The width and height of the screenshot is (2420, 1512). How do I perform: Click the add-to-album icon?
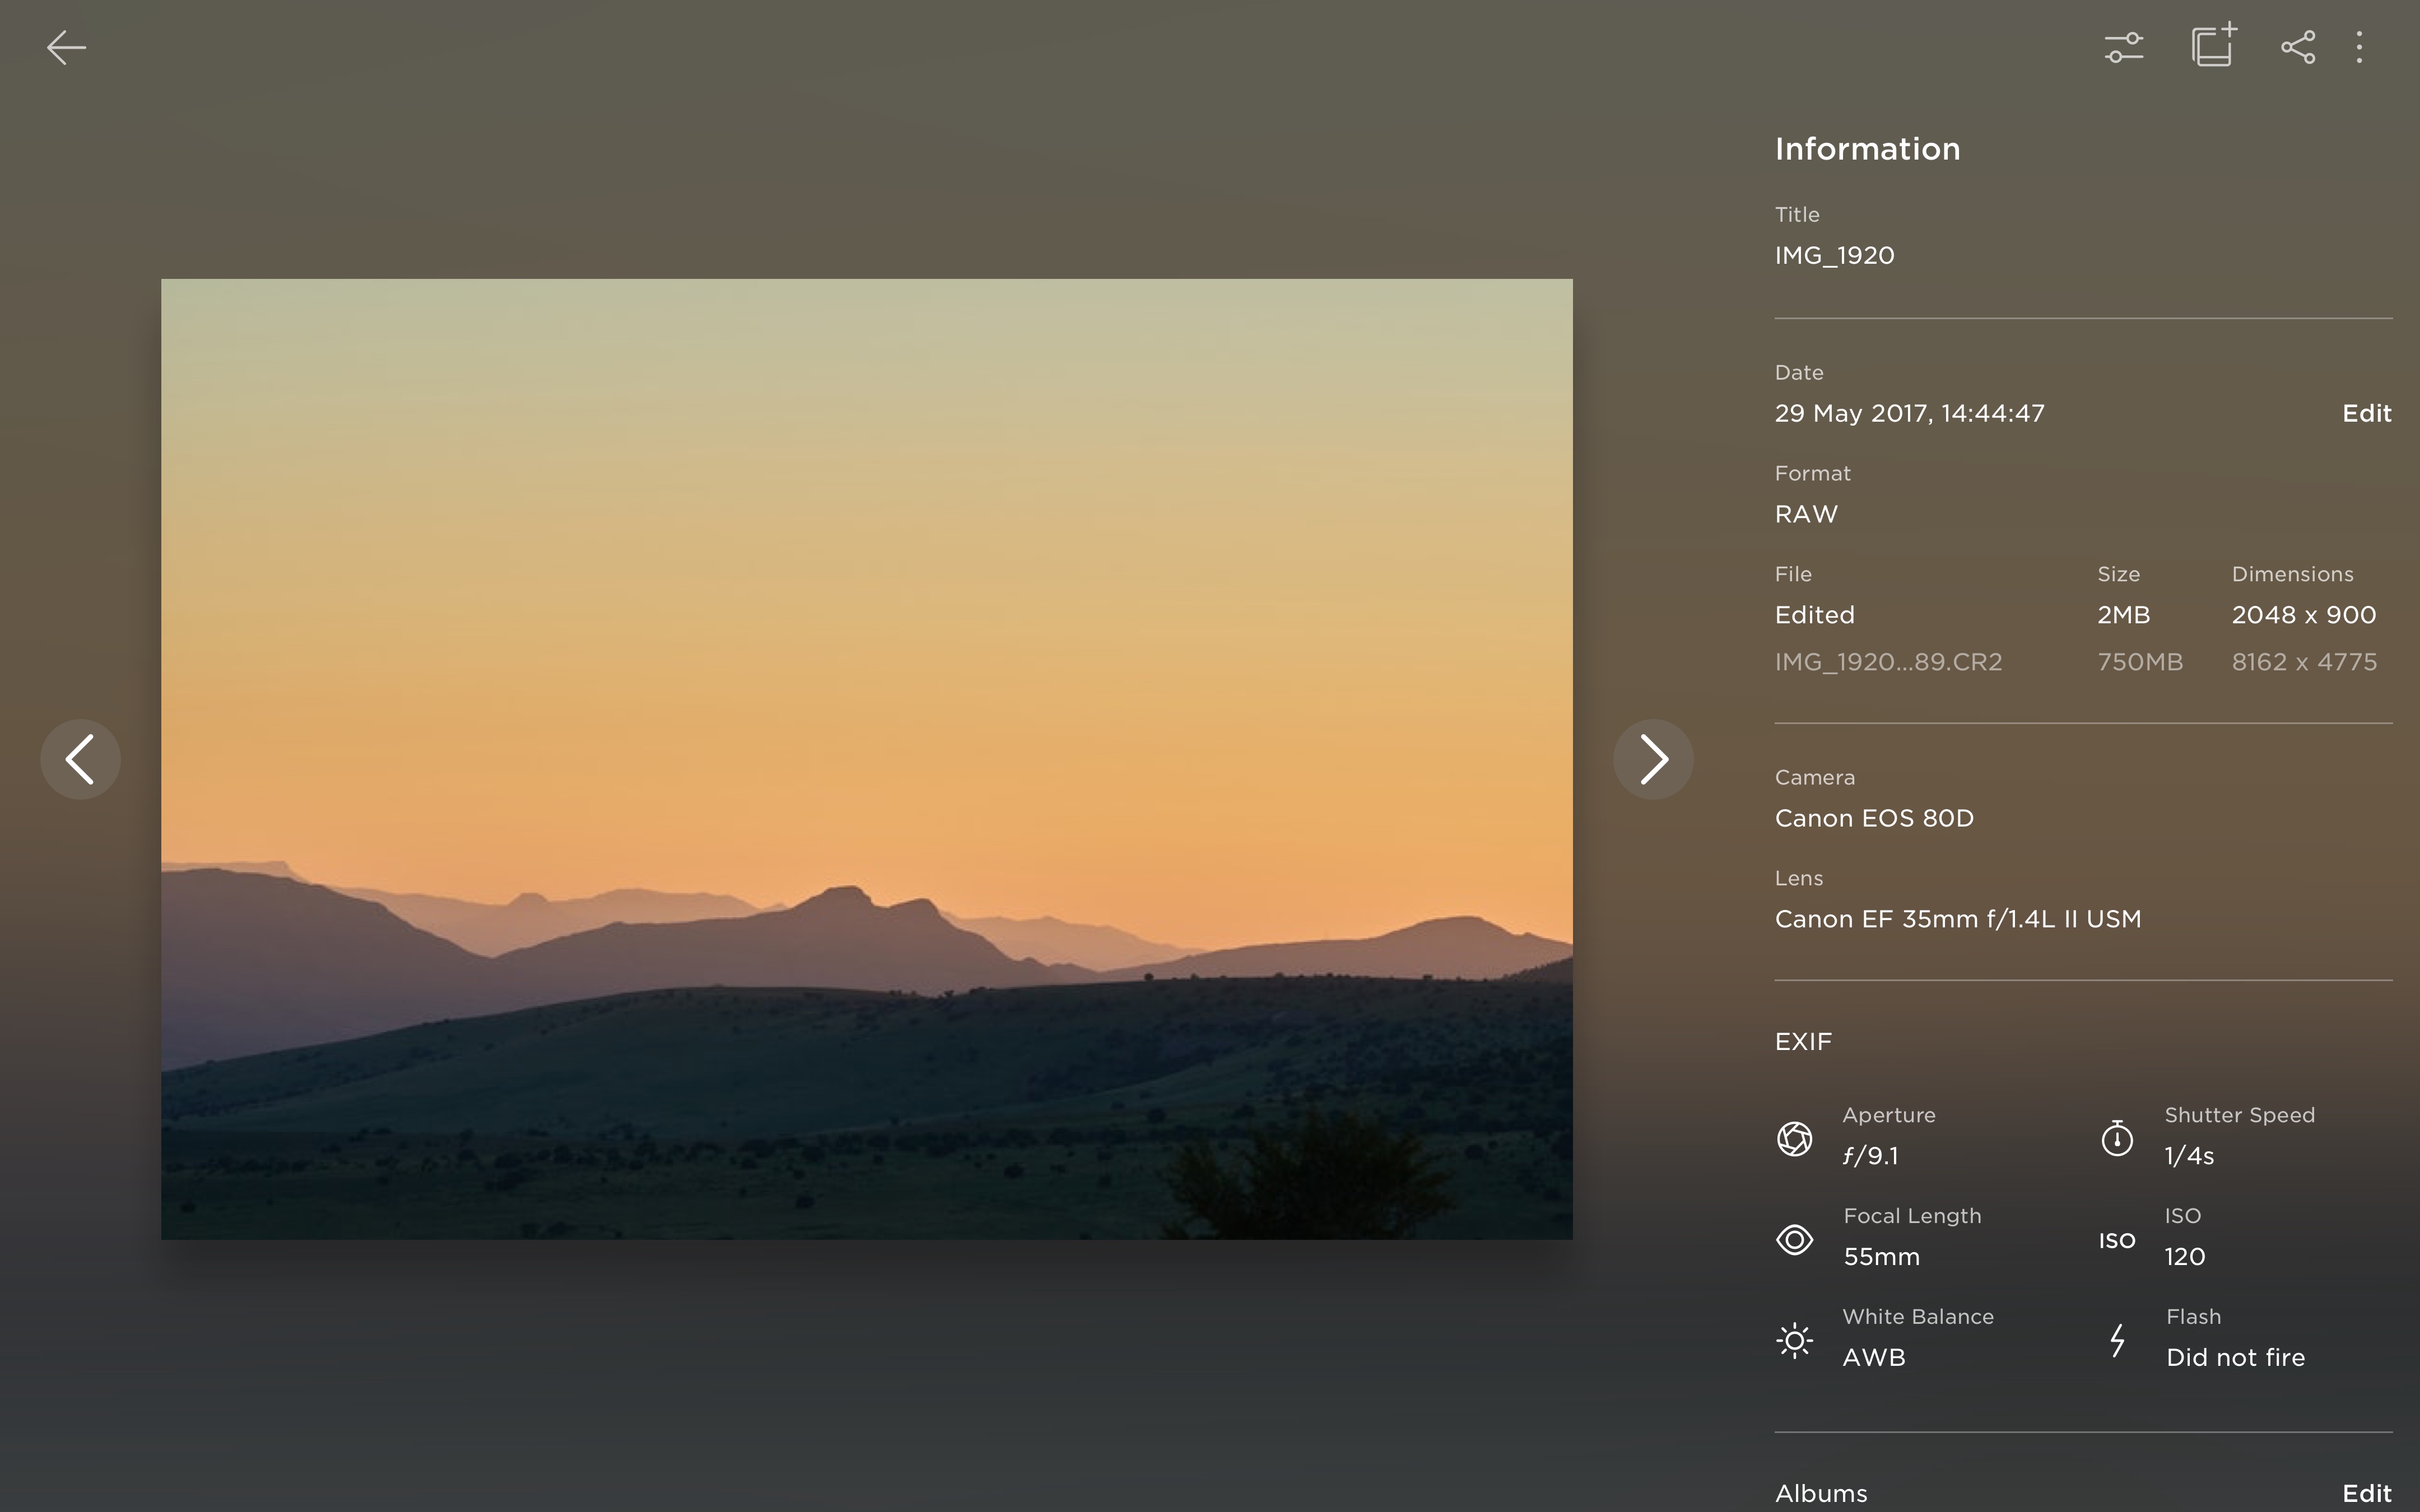(x=2213, y=46)
